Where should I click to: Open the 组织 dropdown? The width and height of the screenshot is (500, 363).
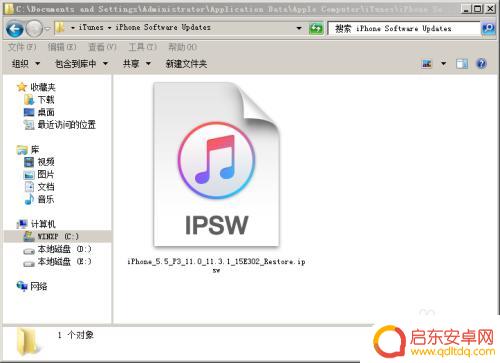[26, 64]
